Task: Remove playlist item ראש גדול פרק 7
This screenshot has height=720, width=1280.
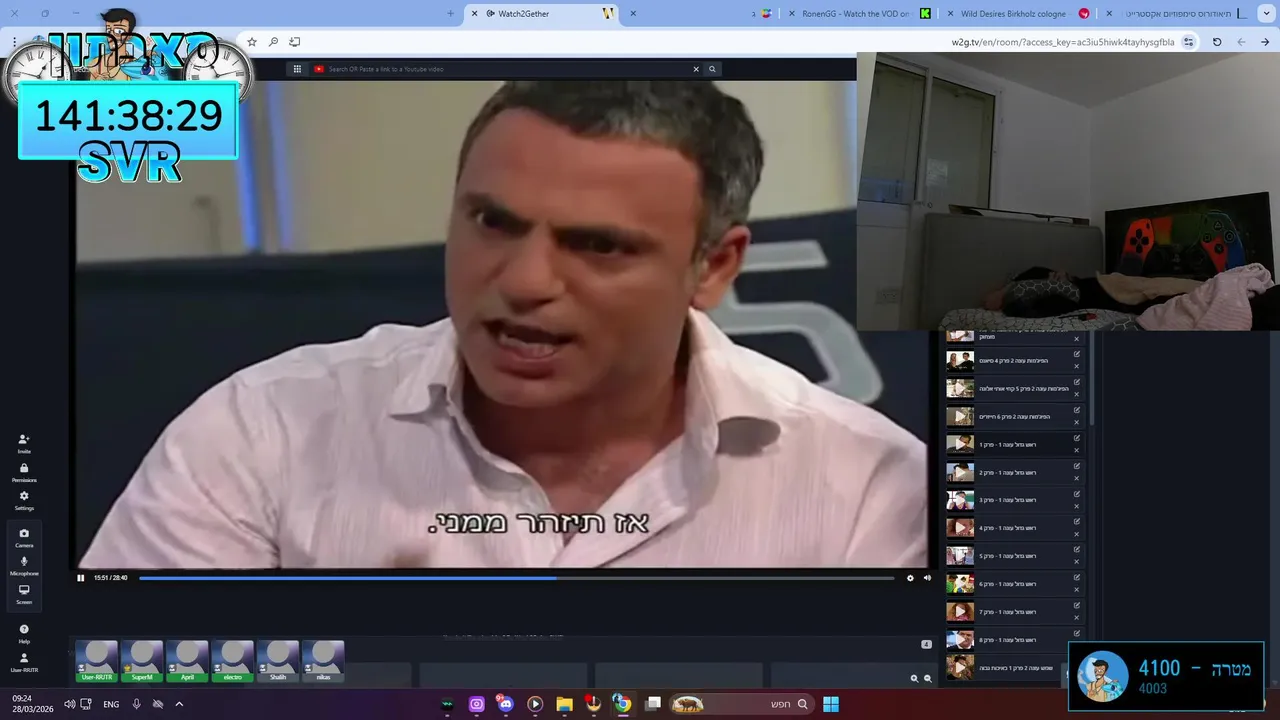Action: (1077, 618)
